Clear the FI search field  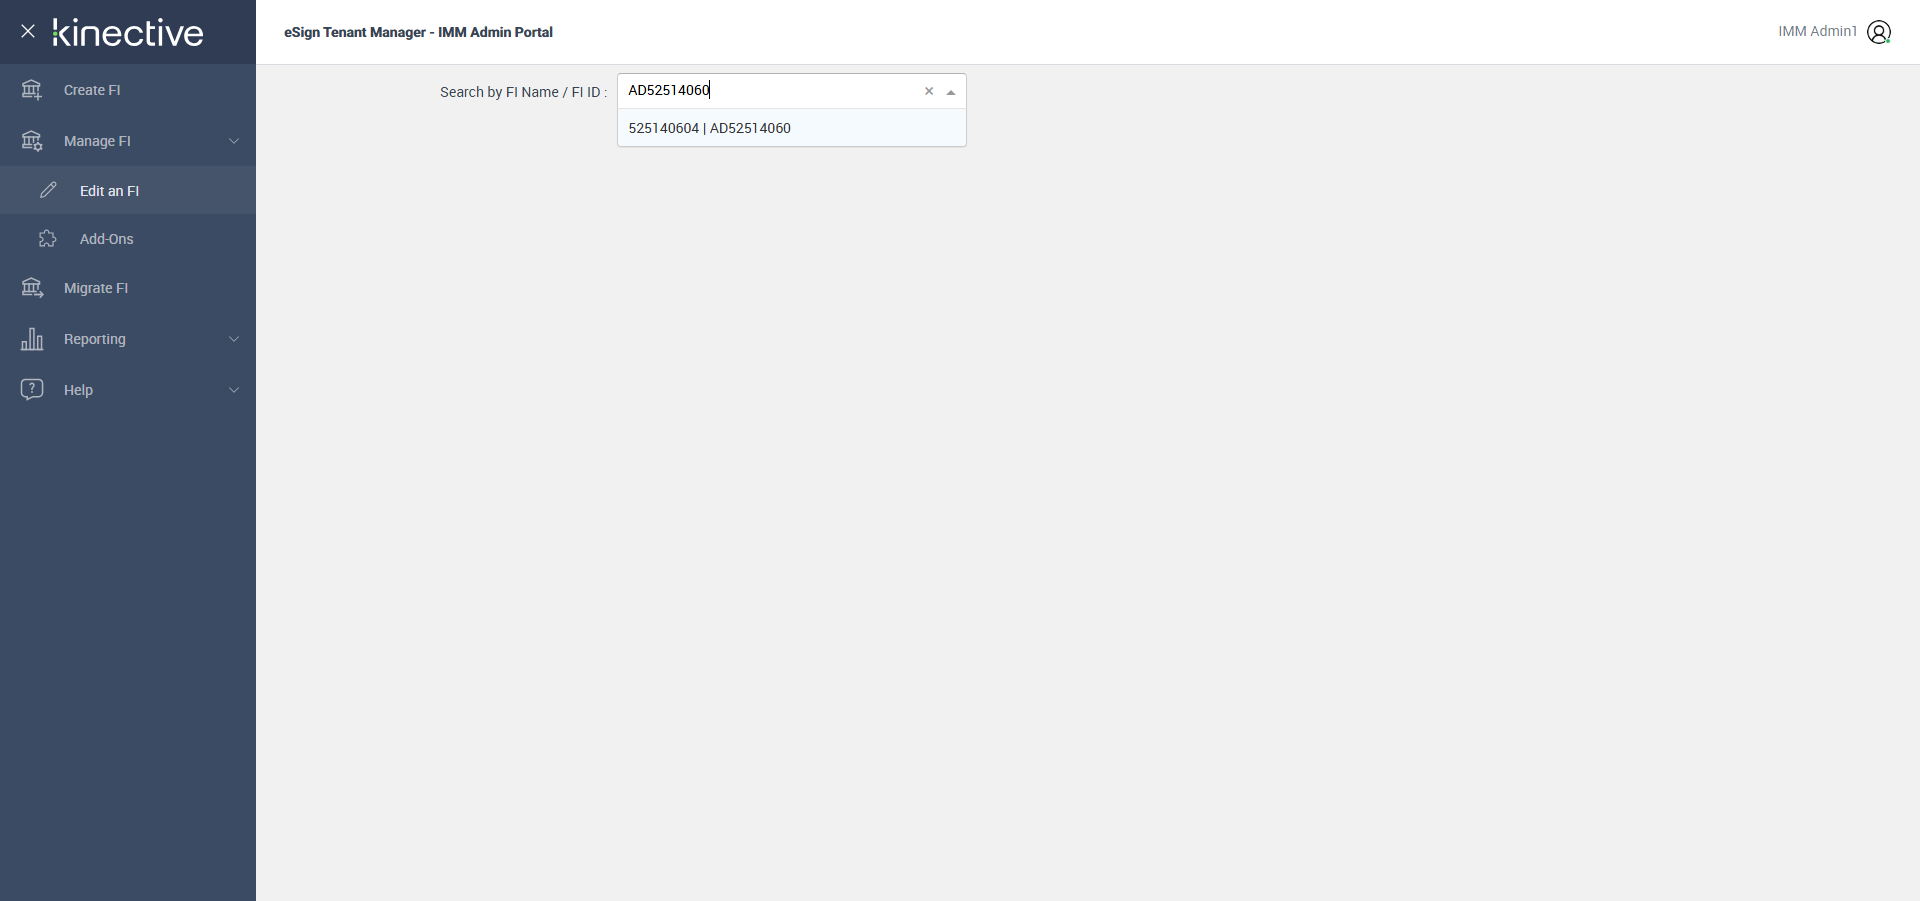pos(929,91)
